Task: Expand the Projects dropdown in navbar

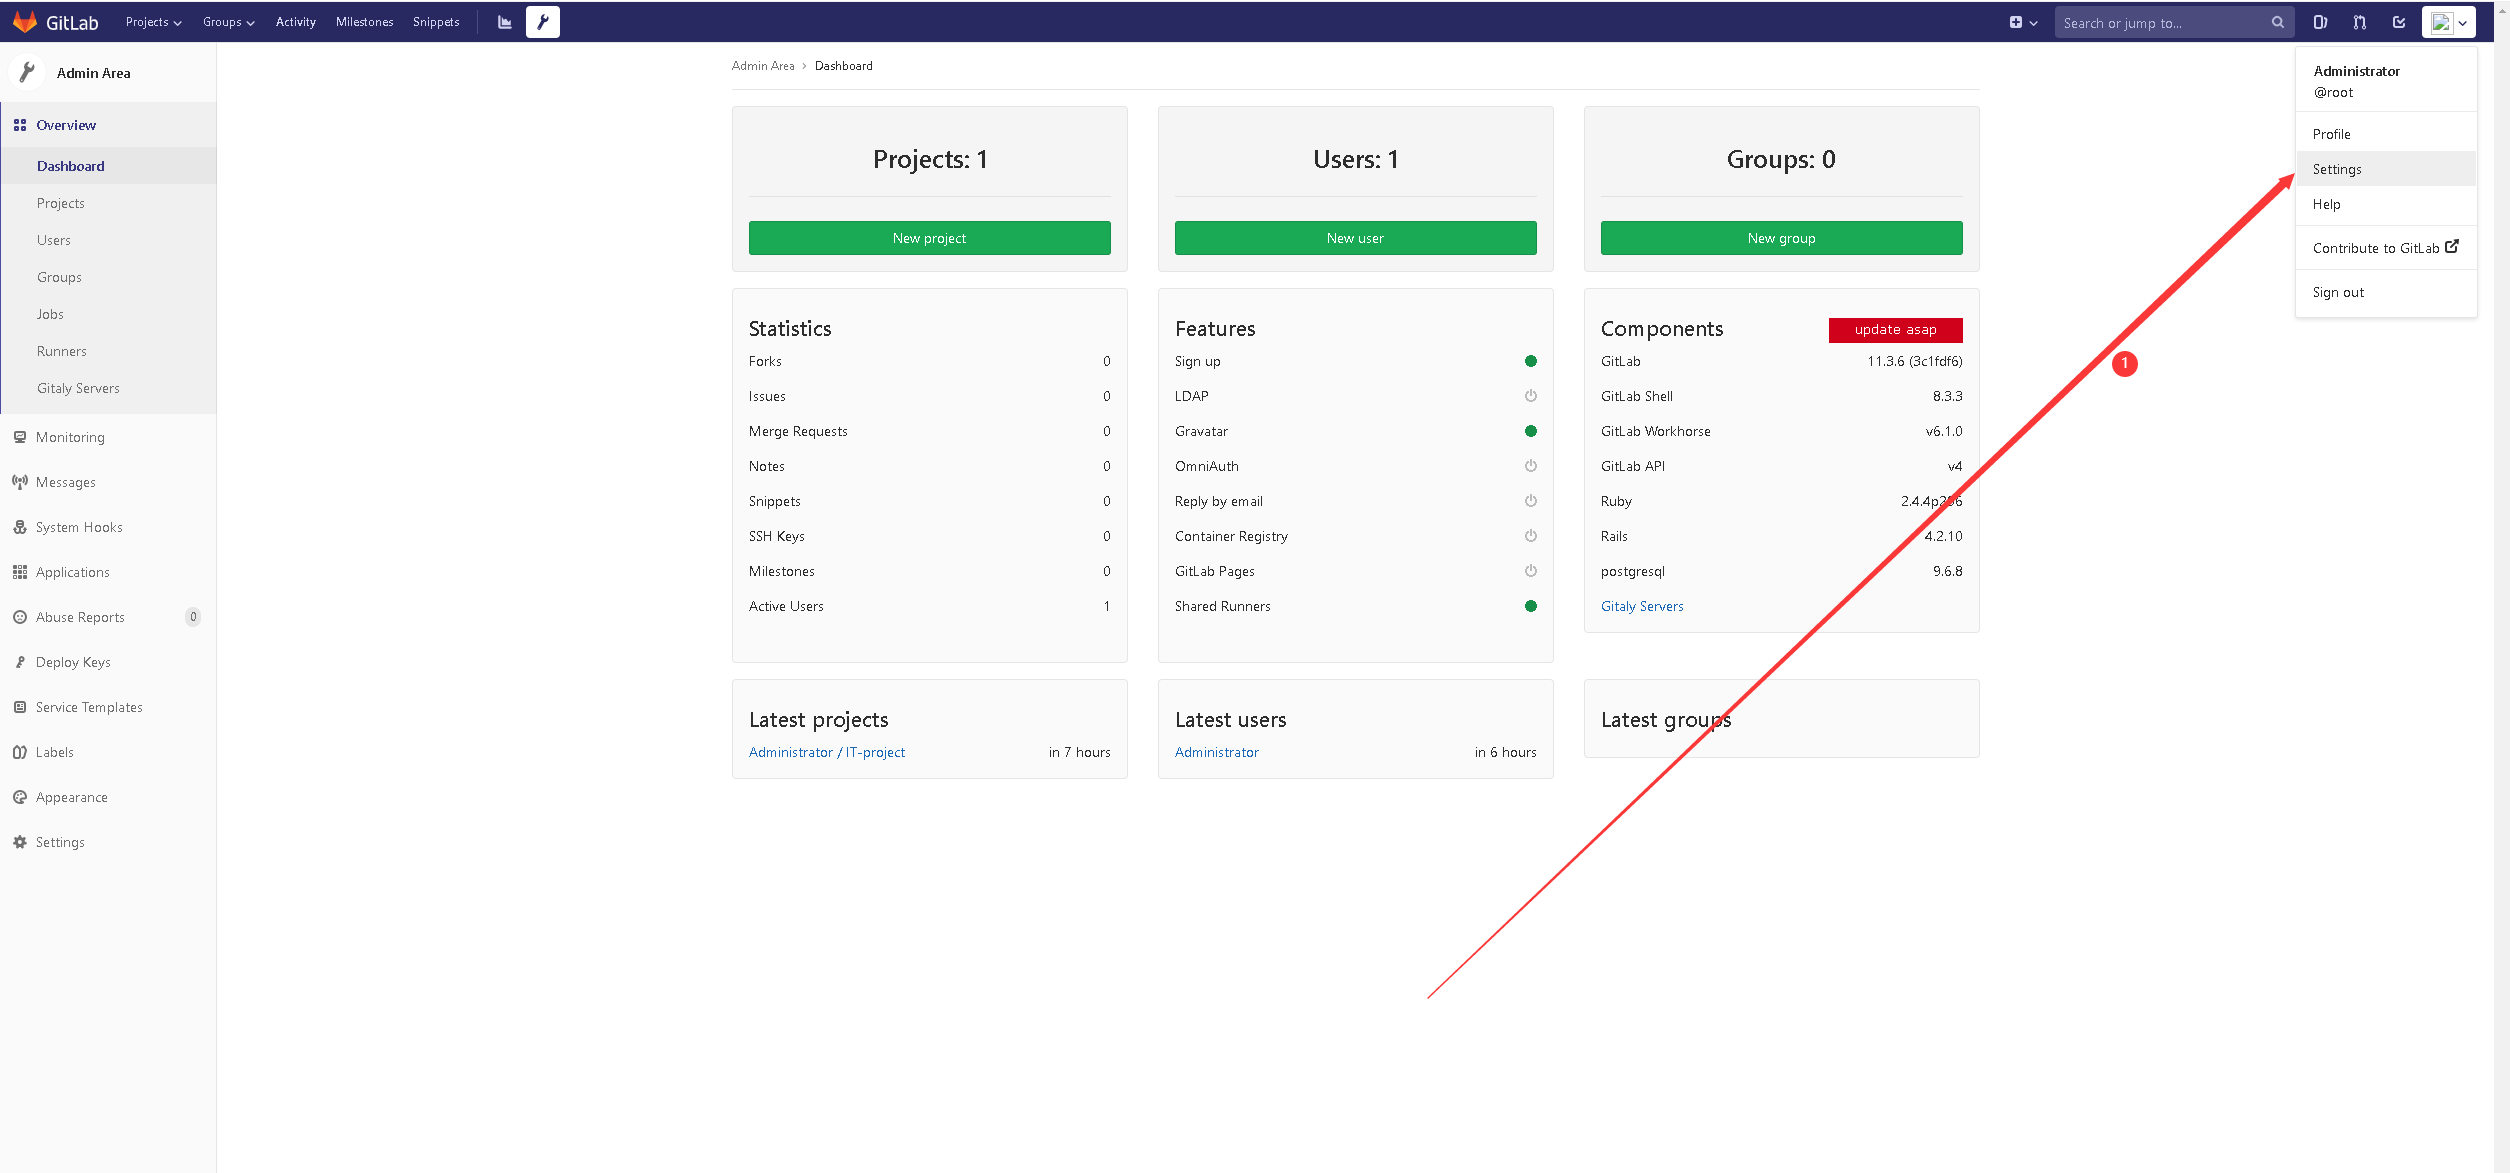Action: coord(153,22)
